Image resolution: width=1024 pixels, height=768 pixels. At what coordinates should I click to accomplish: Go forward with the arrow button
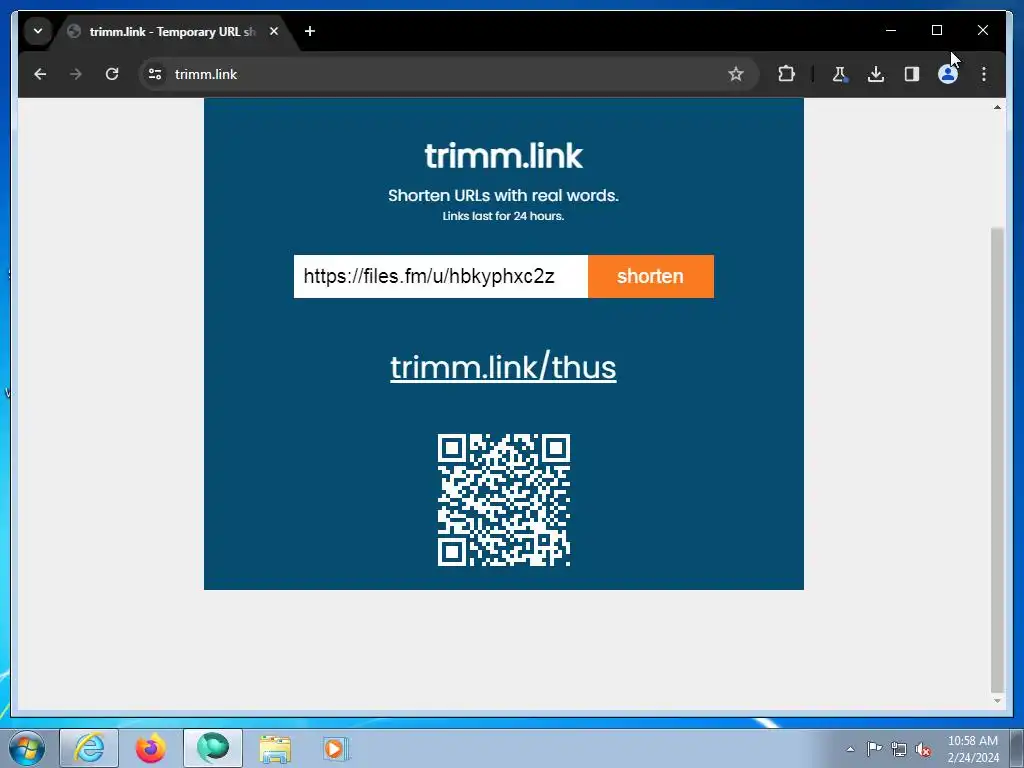(x=76, y=74)
